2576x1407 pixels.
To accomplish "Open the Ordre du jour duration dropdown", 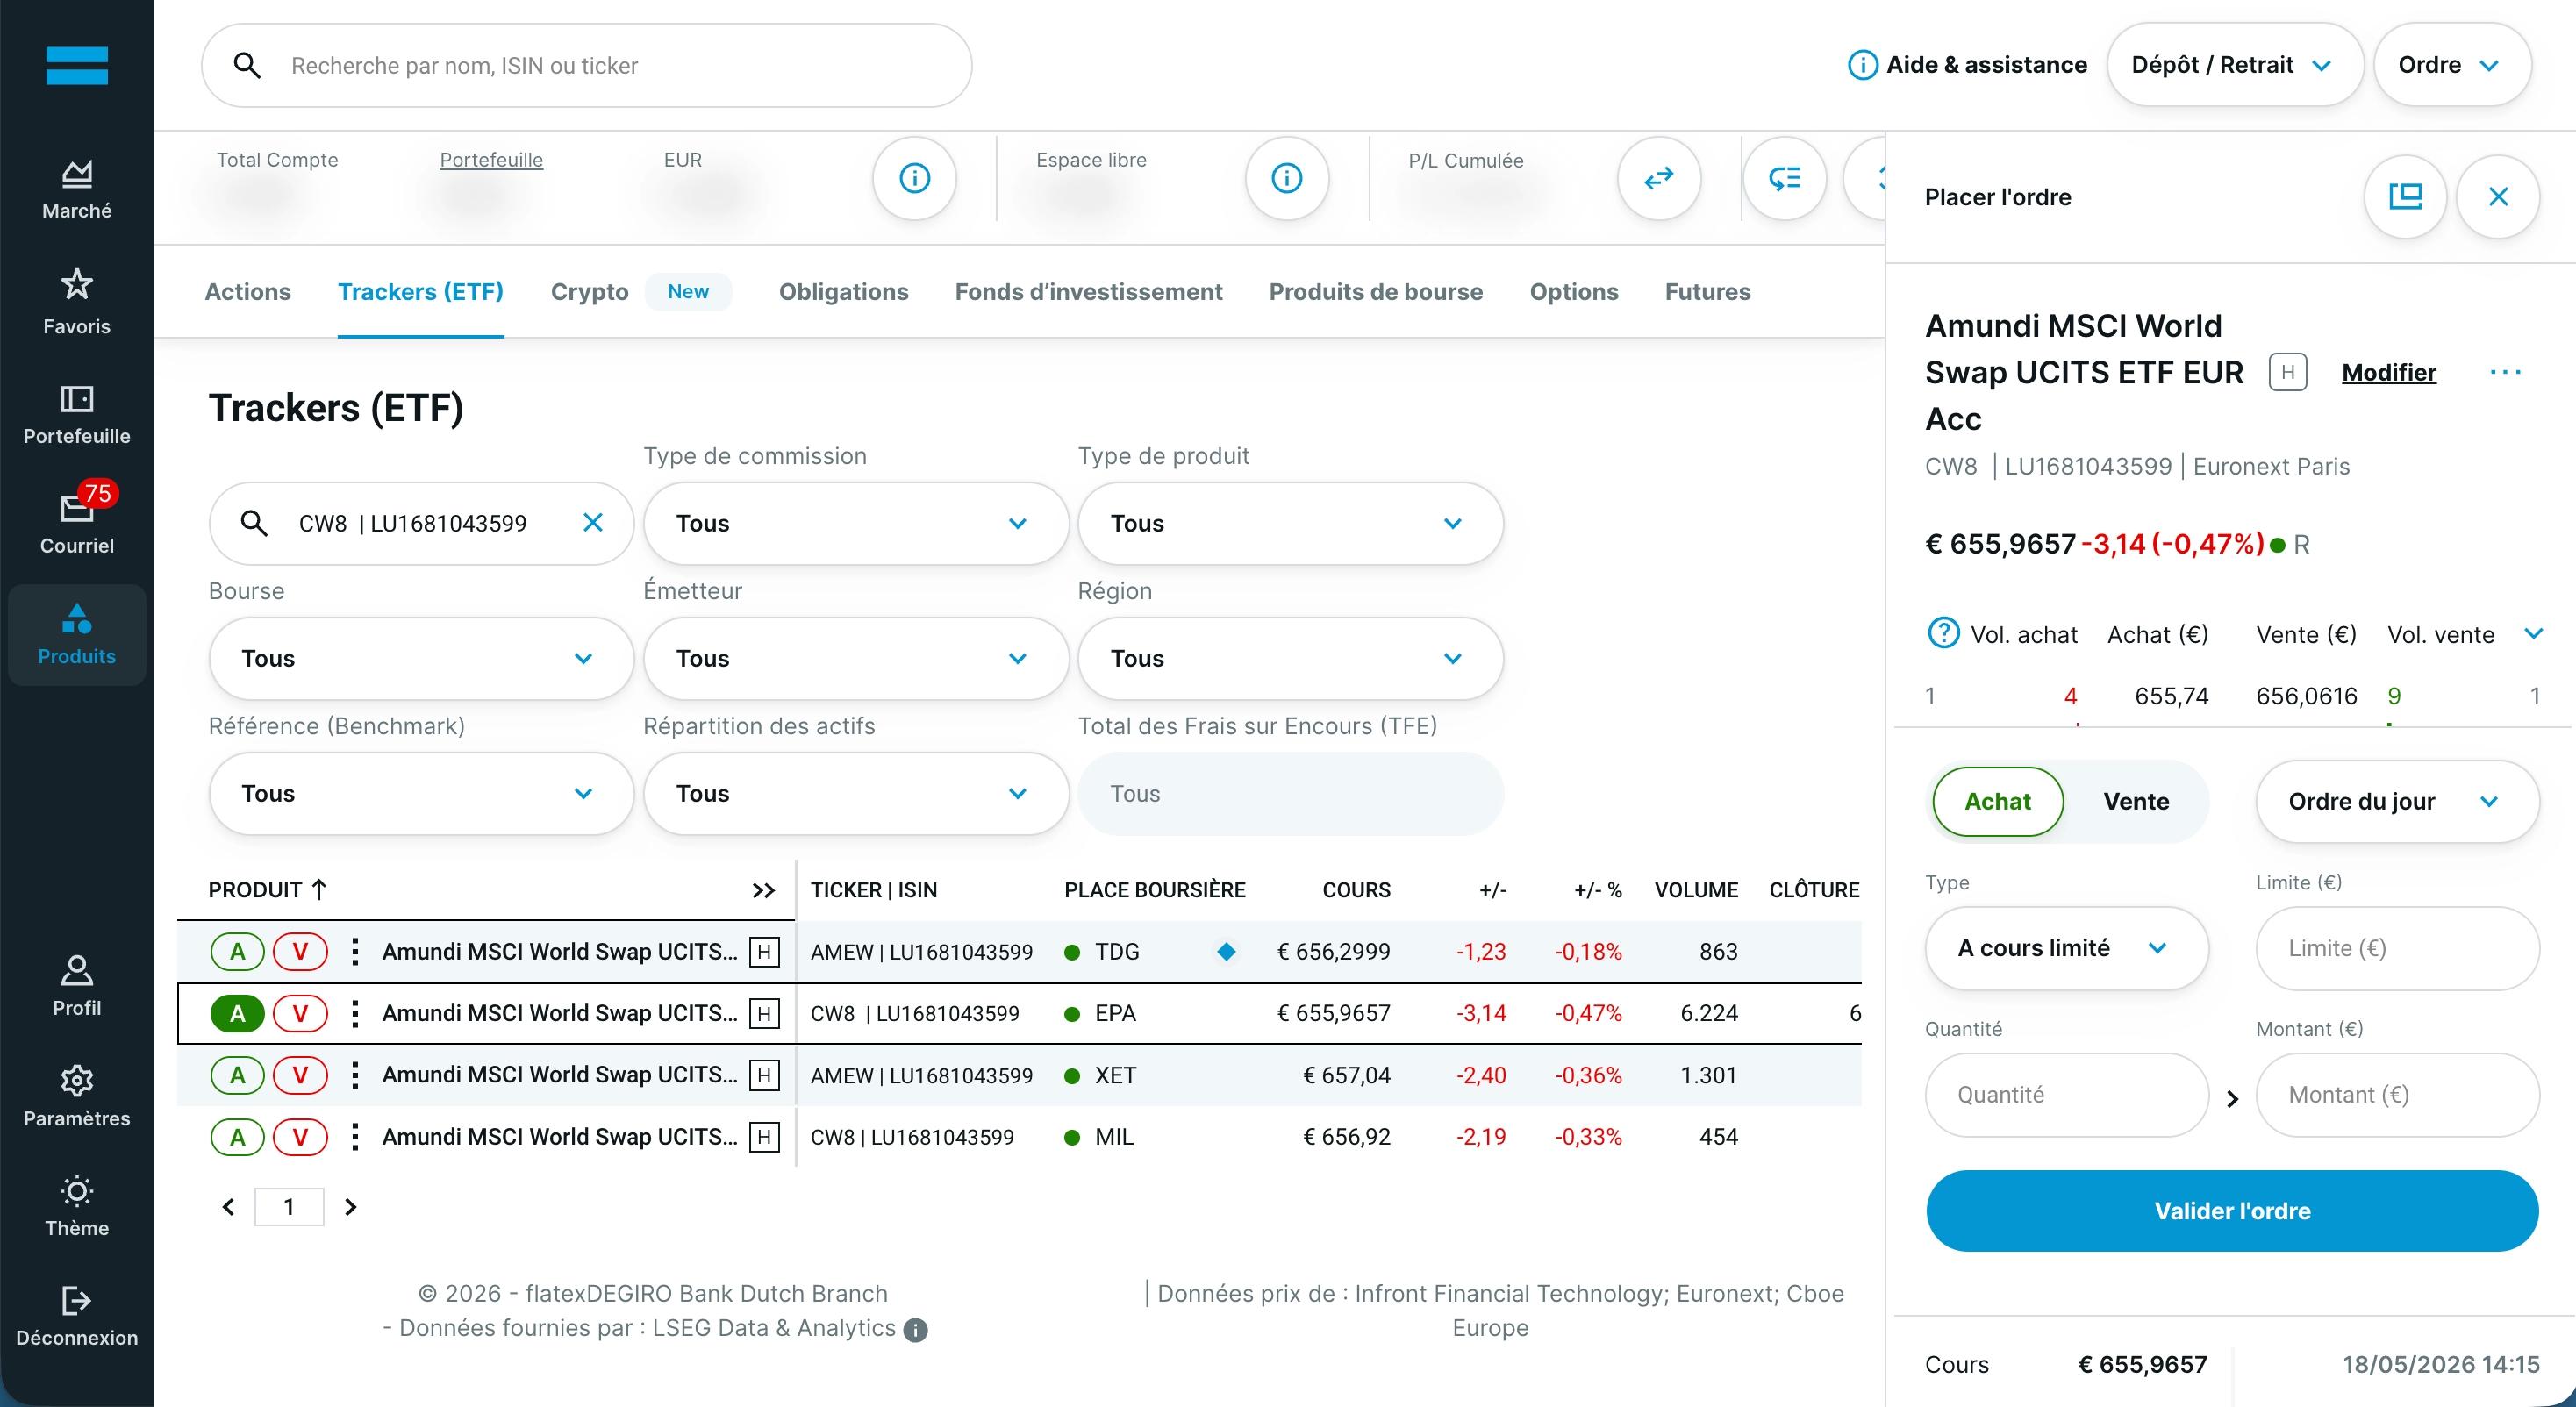I will [2397, 801].
